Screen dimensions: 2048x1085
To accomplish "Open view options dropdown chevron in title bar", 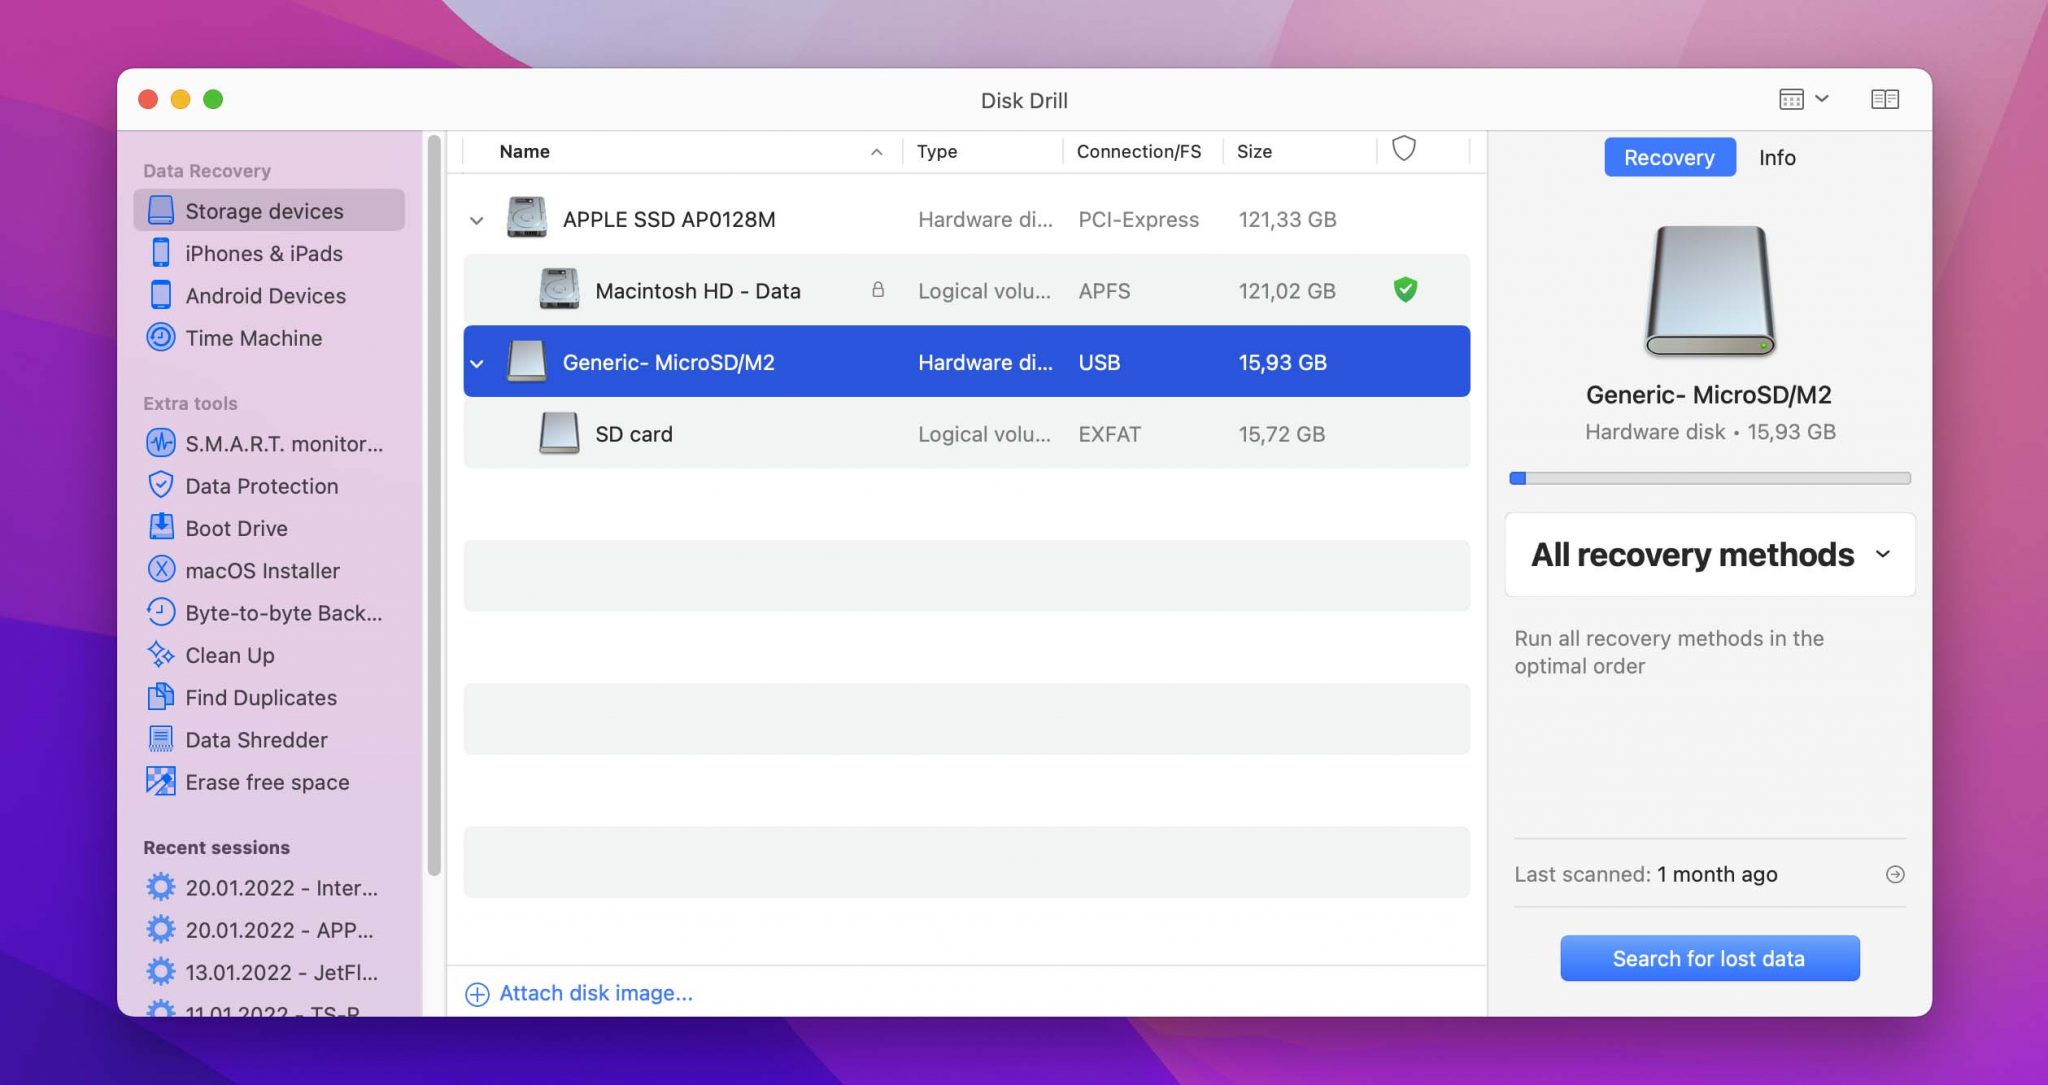I will (x=1822, y=98).
